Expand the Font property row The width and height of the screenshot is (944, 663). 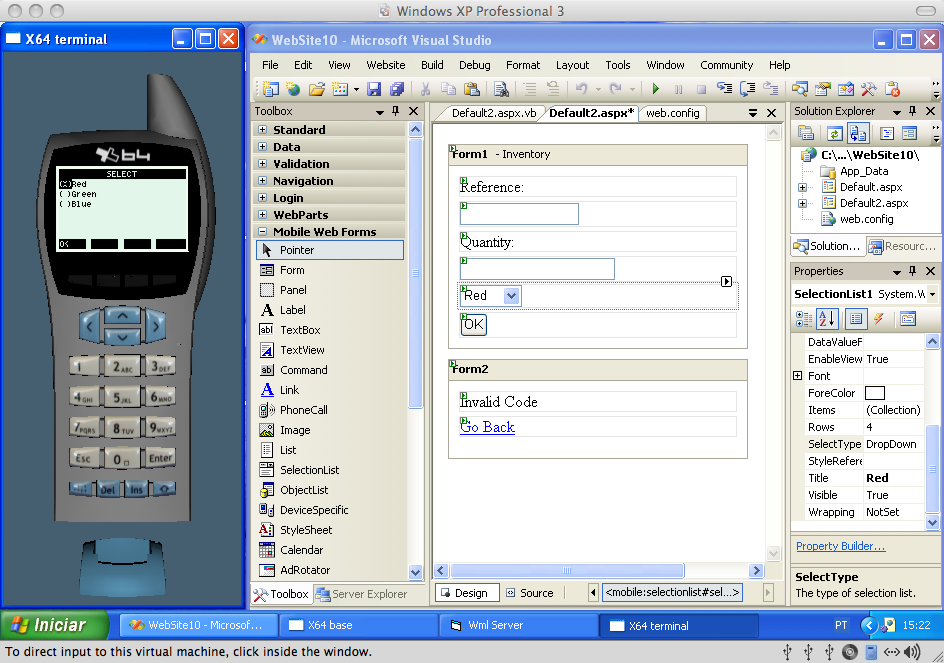[798, 376]
